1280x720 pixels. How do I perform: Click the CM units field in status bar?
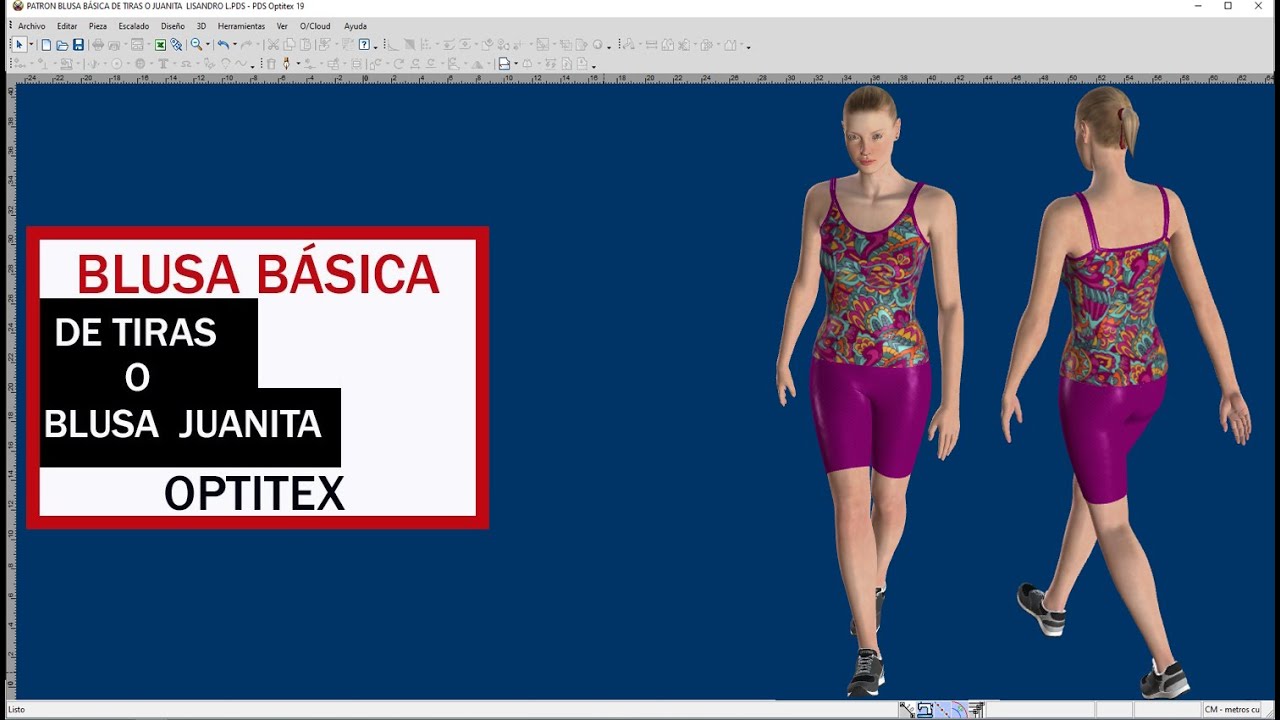pos(1232,710)
